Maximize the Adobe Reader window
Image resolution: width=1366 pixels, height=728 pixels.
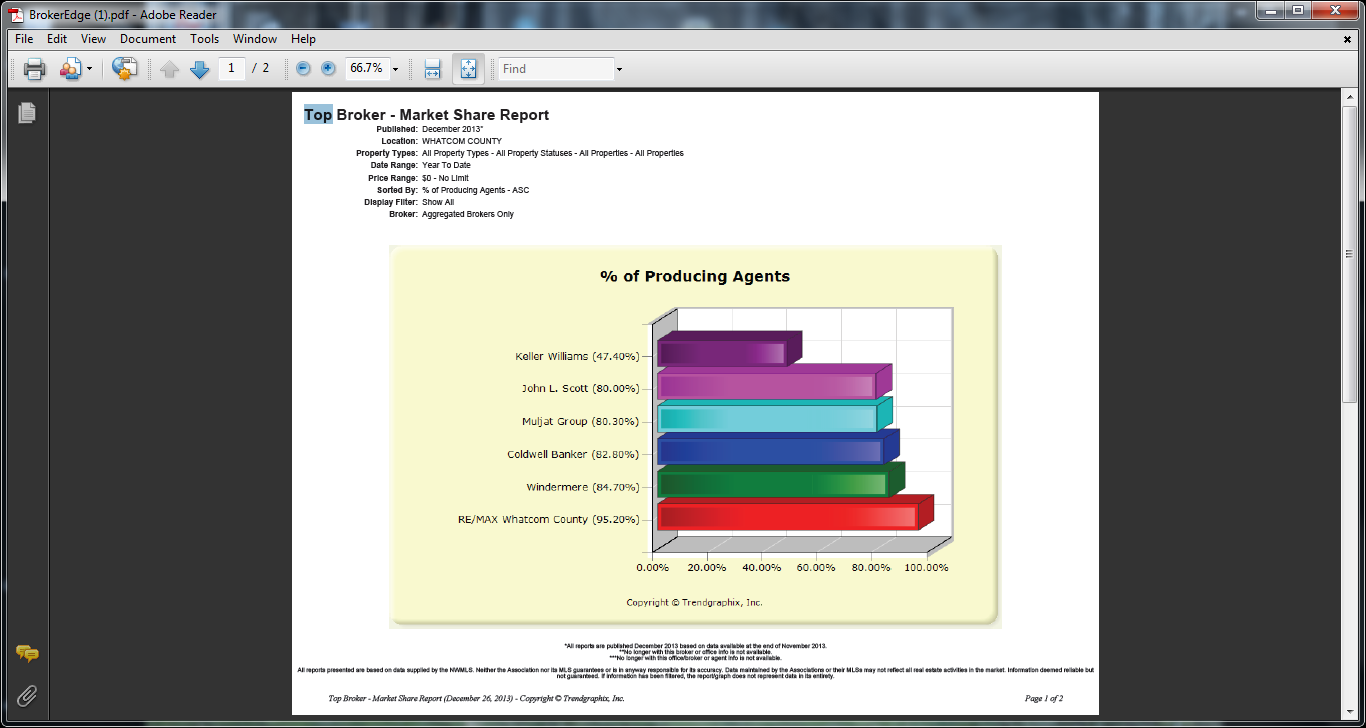[x=1297, y=10]
